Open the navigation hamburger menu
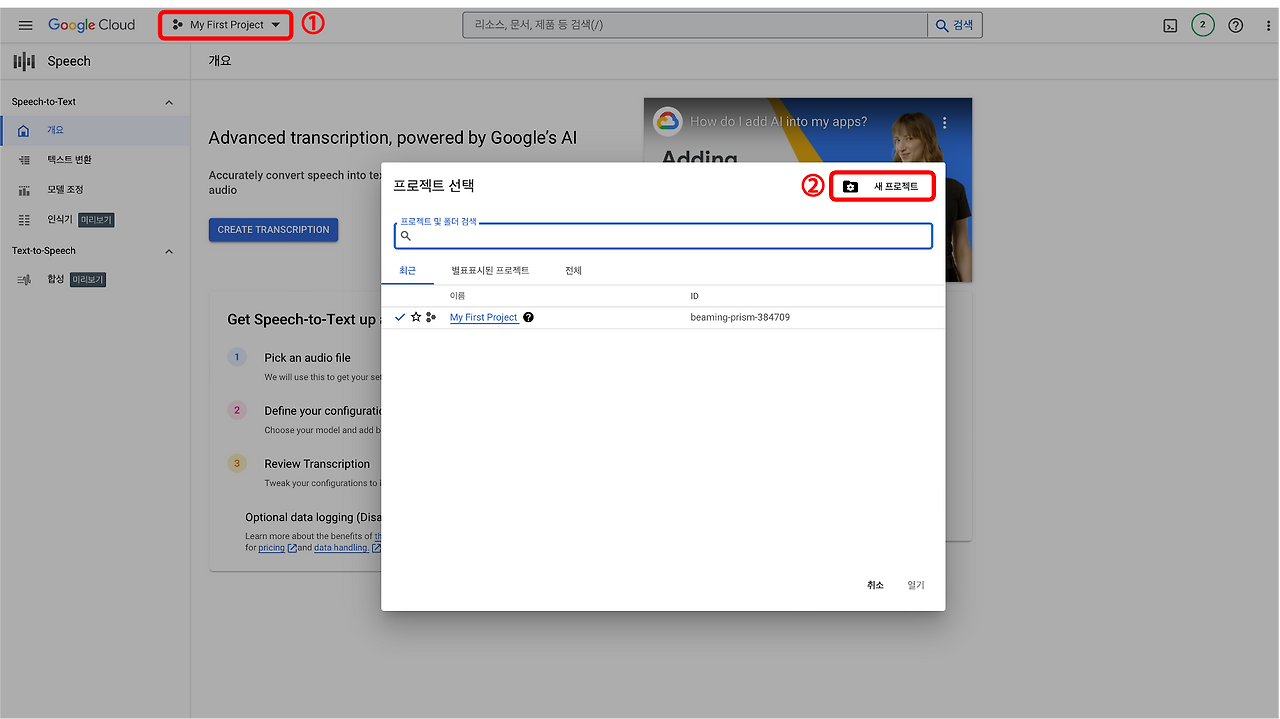This screenshot has width=1280, height=719. (25, 24)
